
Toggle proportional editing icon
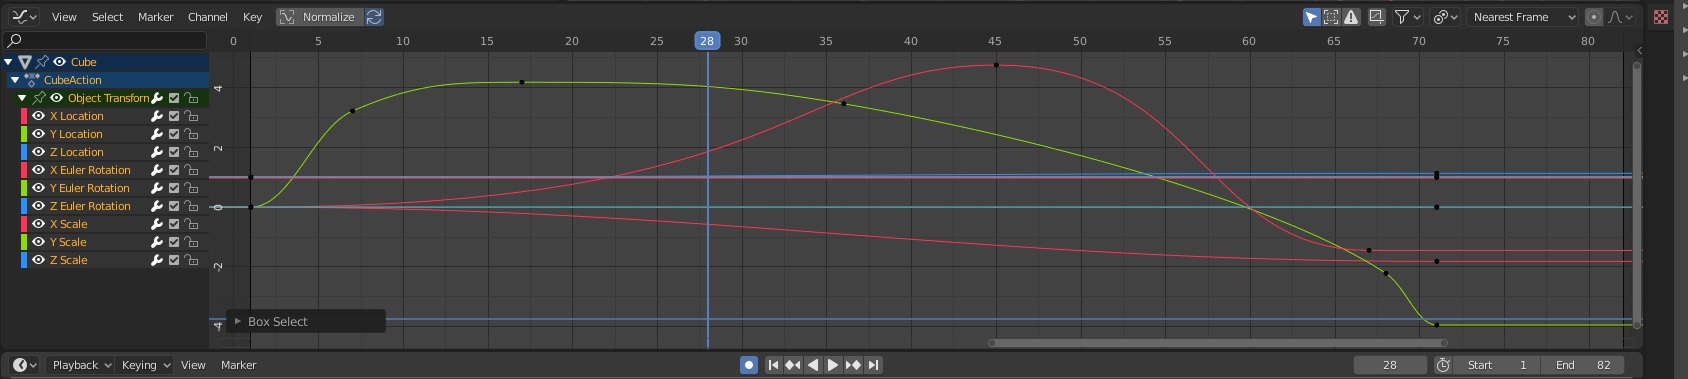[x=1594, y=17]
